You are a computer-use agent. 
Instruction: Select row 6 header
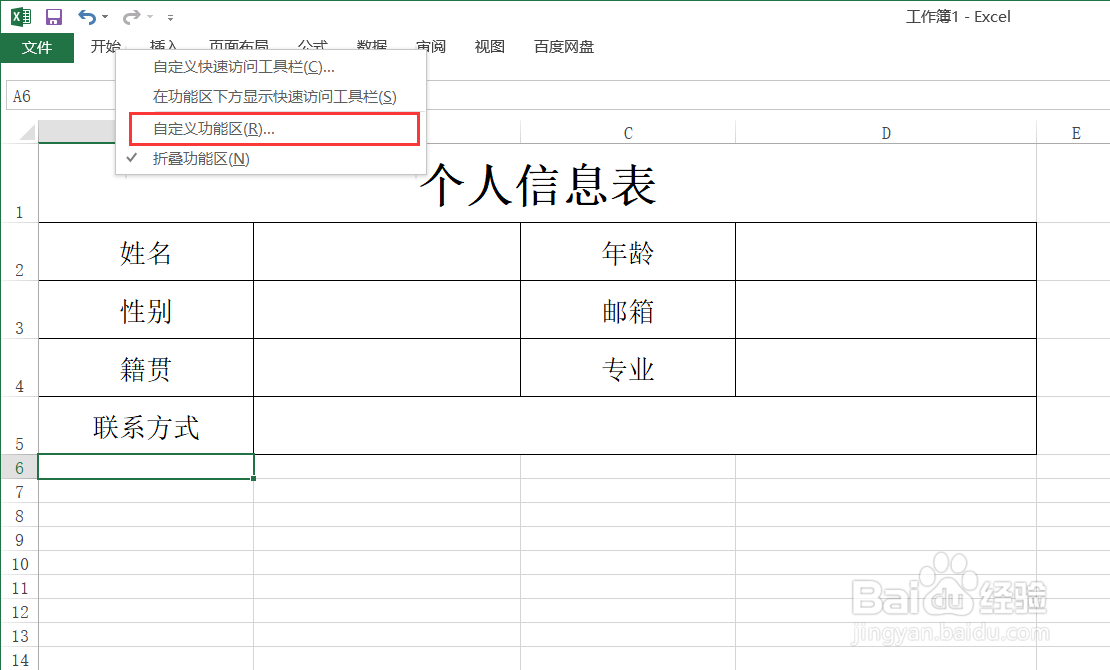point(19,467)
